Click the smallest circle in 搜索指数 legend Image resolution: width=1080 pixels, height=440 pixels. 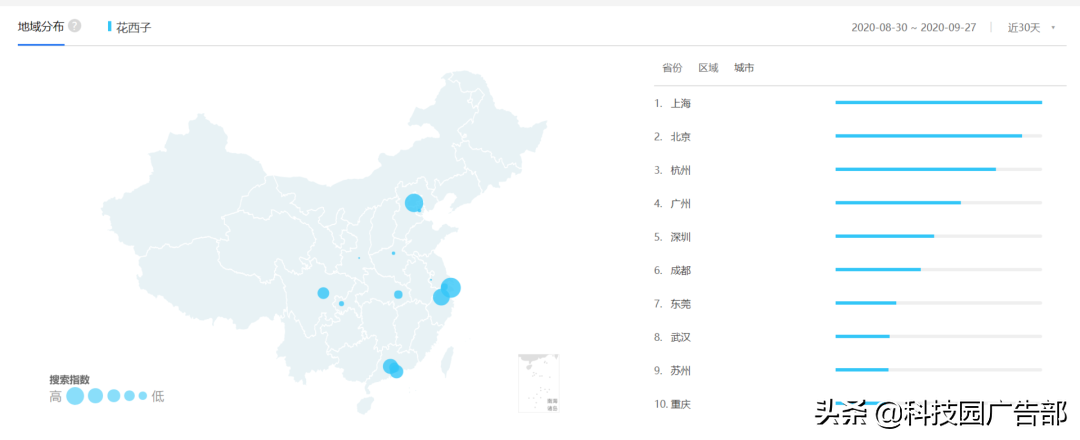[x=143, y=396]
